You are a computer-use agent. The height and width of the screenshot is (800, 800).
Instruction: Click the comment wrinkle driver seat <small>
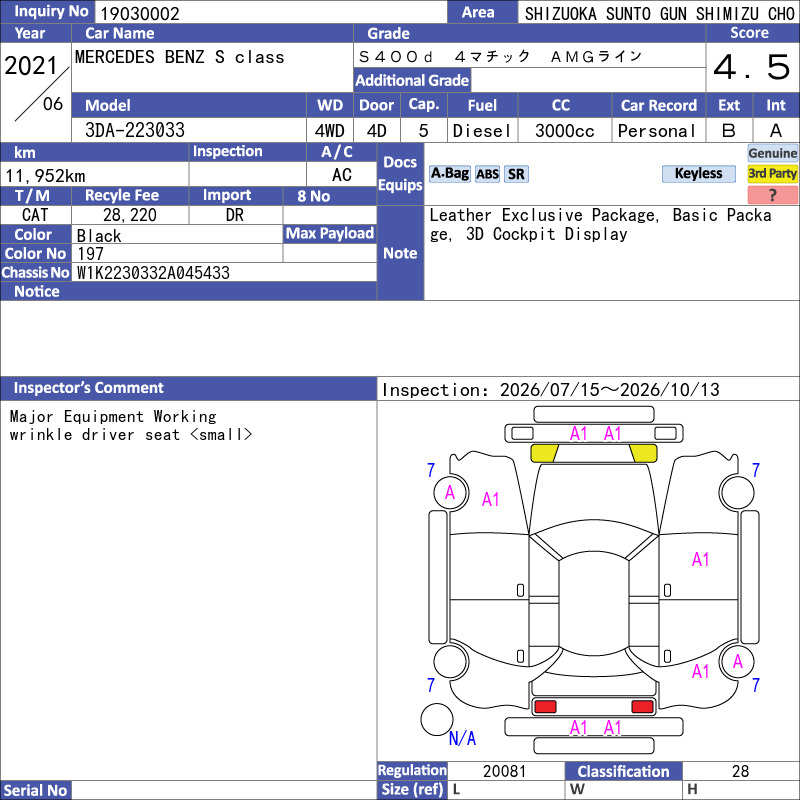point(131,435)
